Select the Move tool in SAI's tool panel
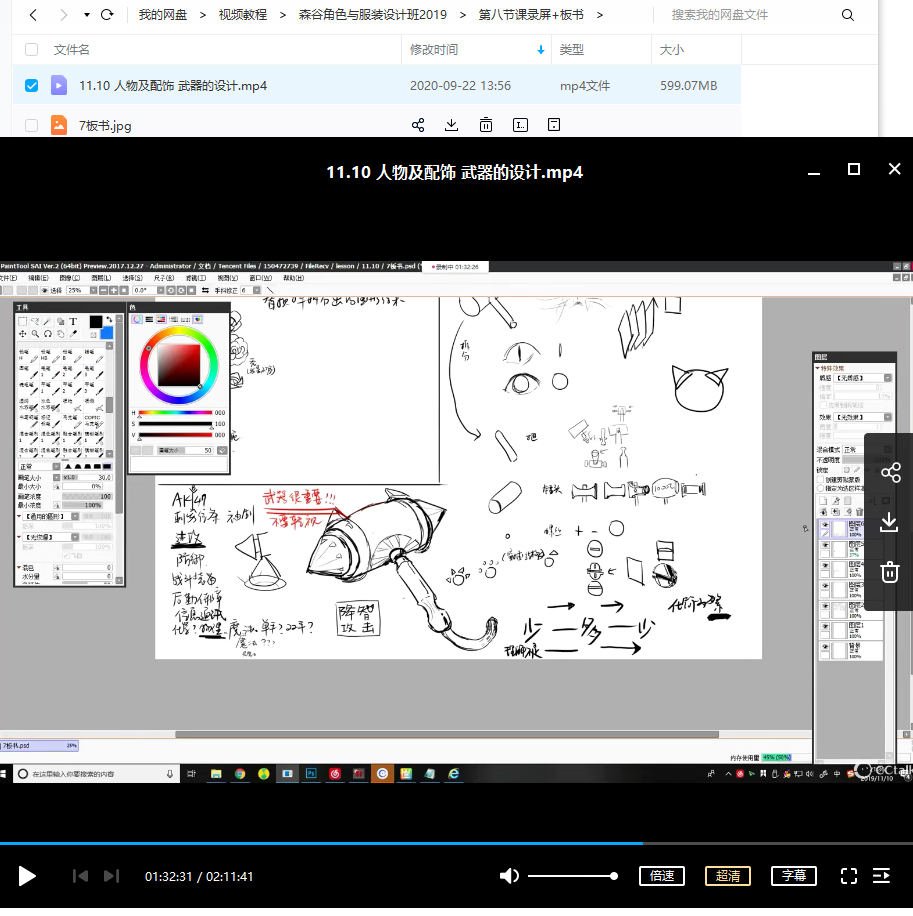 point(23,334)
